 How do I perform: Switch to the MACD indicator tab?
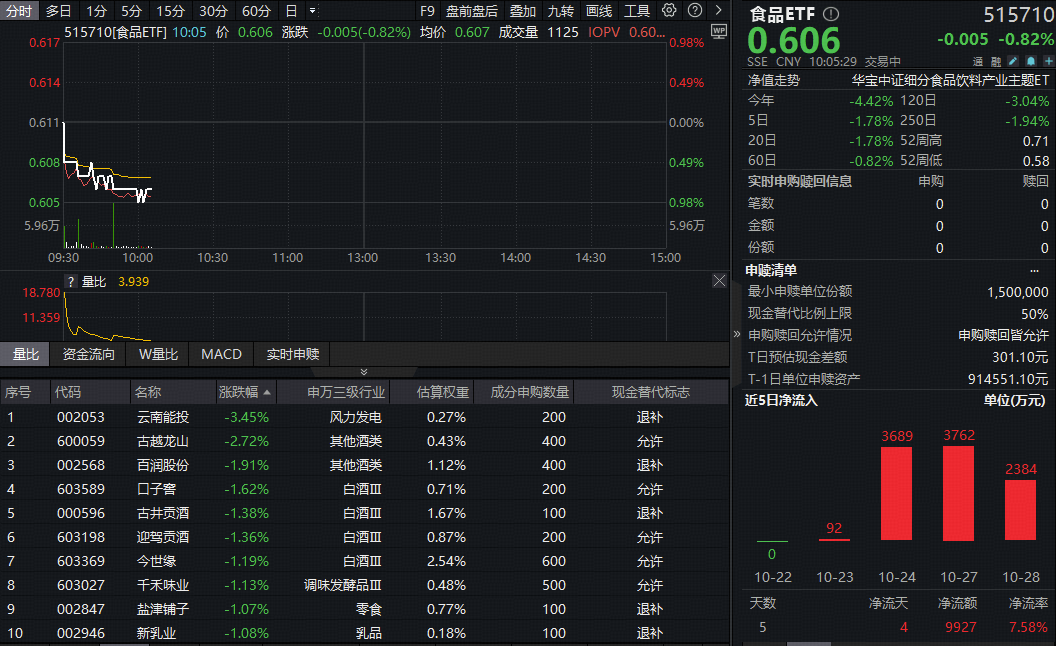pyautogui.click(x=221, y=354)
